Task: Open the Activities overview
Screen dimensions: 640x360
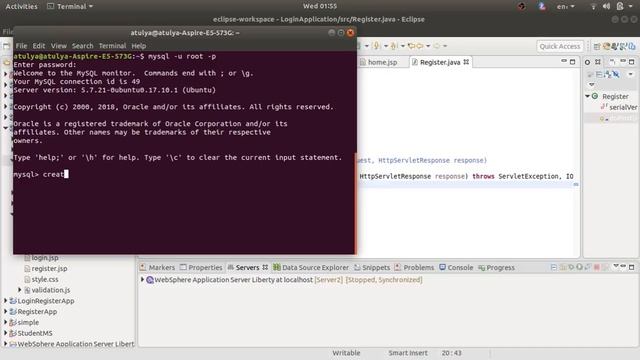Action: pyautogui.click(x=21, y=7)
